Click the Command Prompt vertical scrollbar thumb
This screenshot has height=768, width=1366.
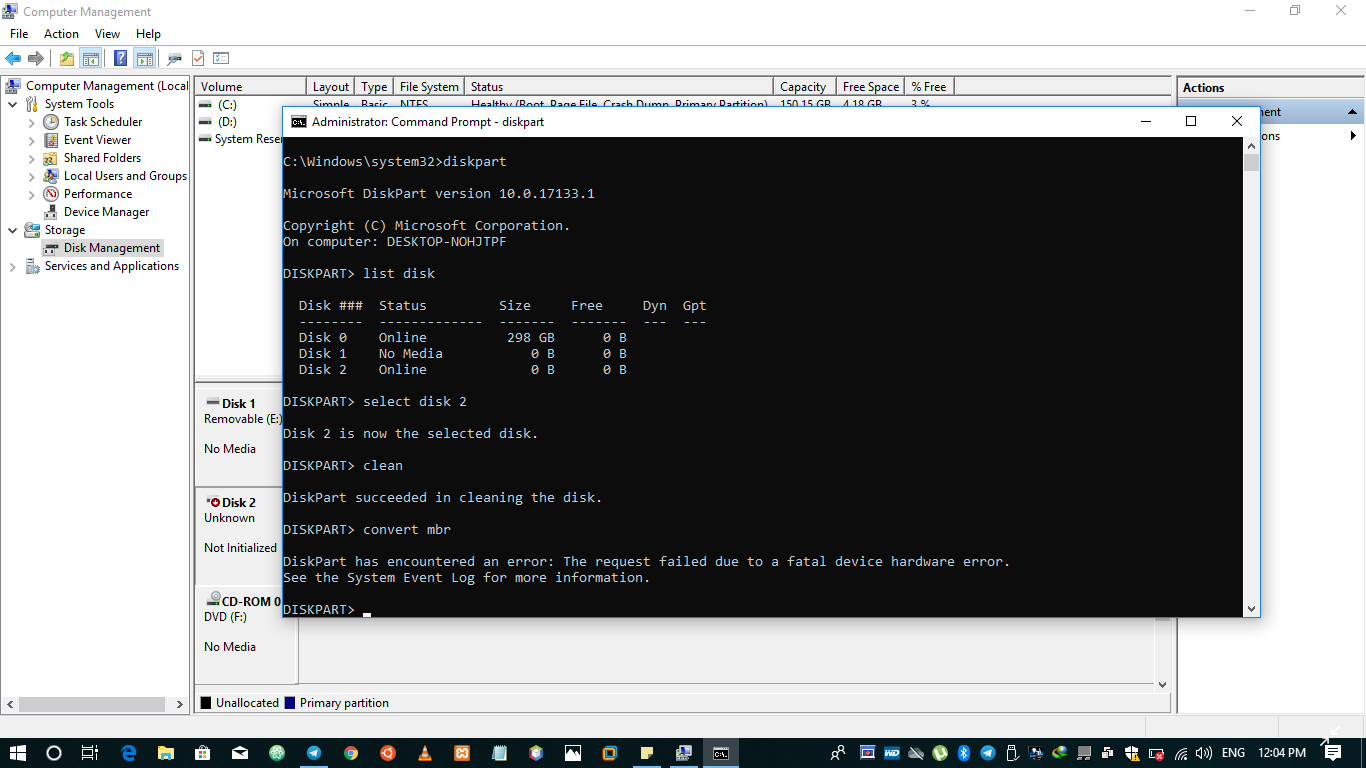click(x=1251, y=162)
